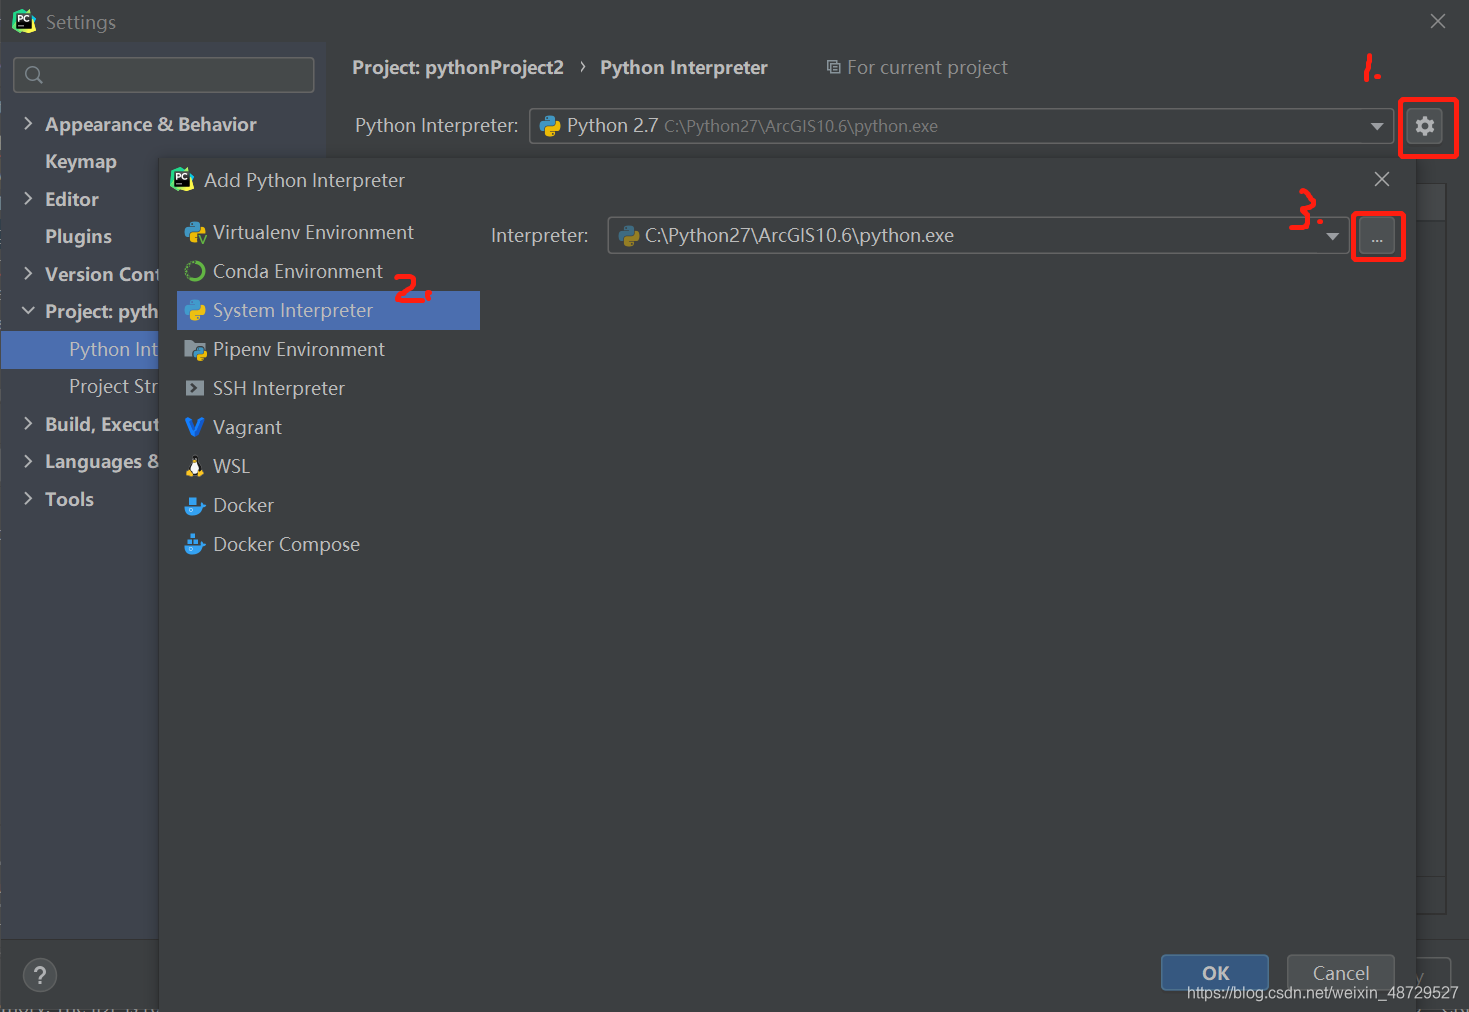Open the Plugins settings page
Viewport: 1469px width, 1012px height.
pos(78,236)
